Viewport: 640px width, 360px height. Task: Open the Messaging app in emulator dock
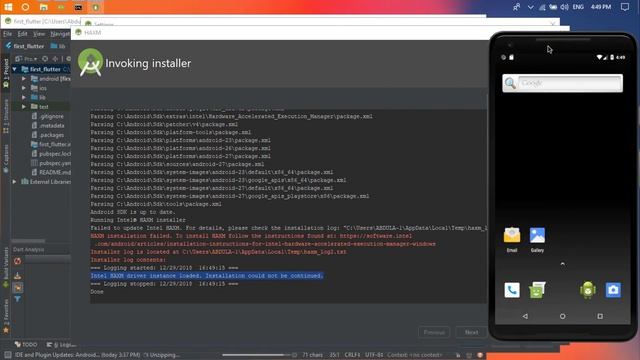click(x=537, y=290)
